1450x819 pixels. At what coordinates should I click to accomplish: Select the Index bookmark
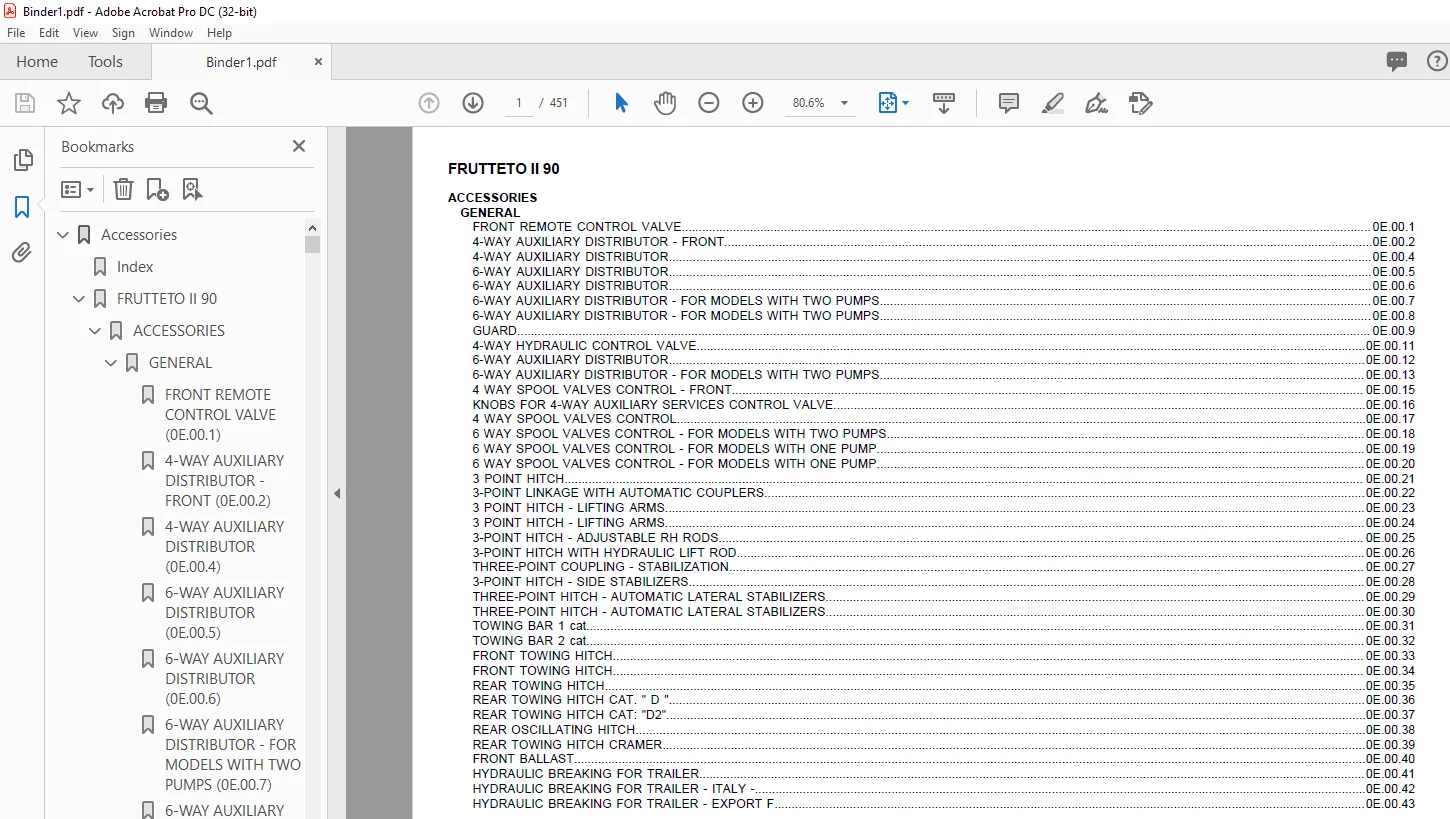click(x=135, y=267)
